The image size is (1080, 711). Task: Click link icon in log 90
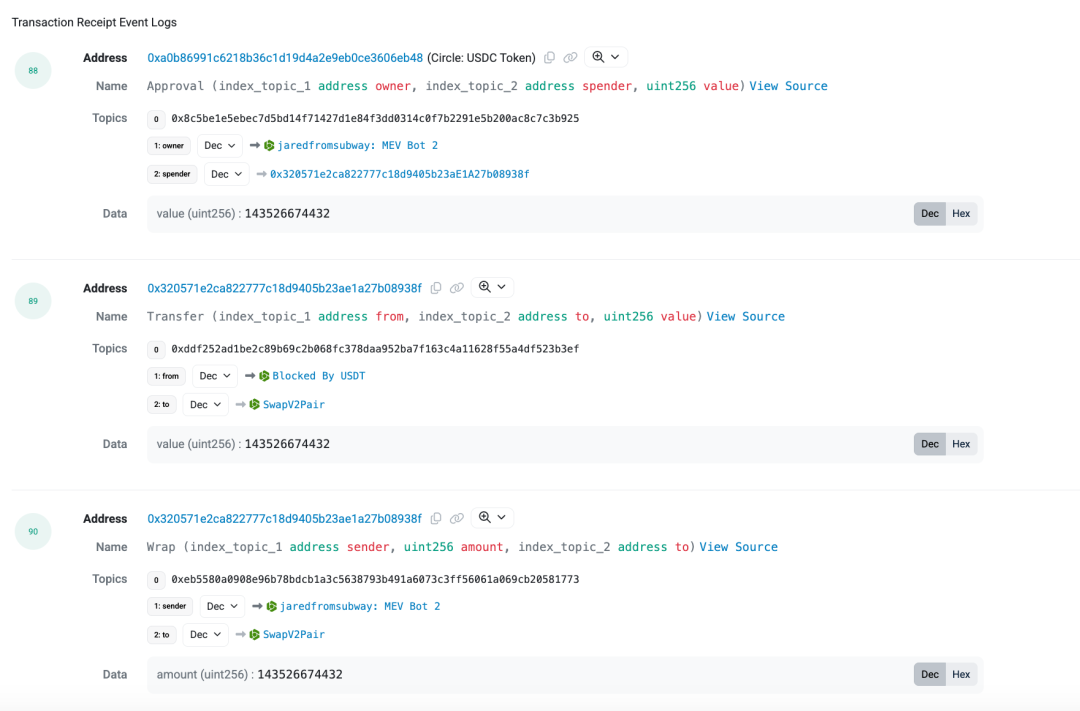tap(457, 518)
